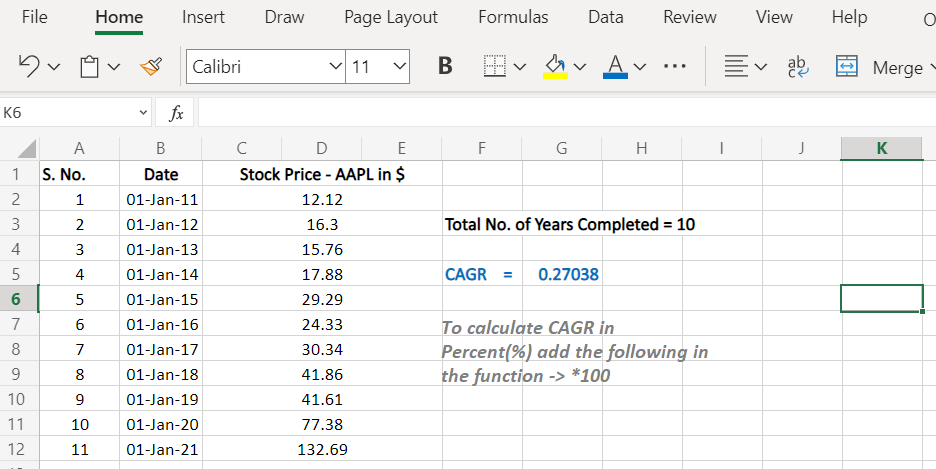The image size is (936, 469).
Task: Toggle Bold formatting
Action: tap(445, 67)
